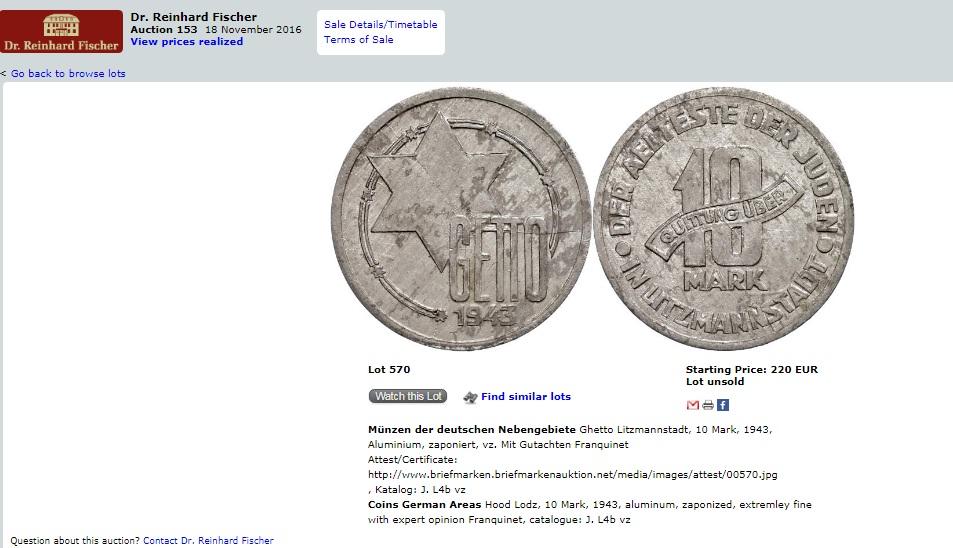The width and height of the screenshot is (953, 548).
Task: Open Sale Details/Timetable link
Action: click(380, 25)
